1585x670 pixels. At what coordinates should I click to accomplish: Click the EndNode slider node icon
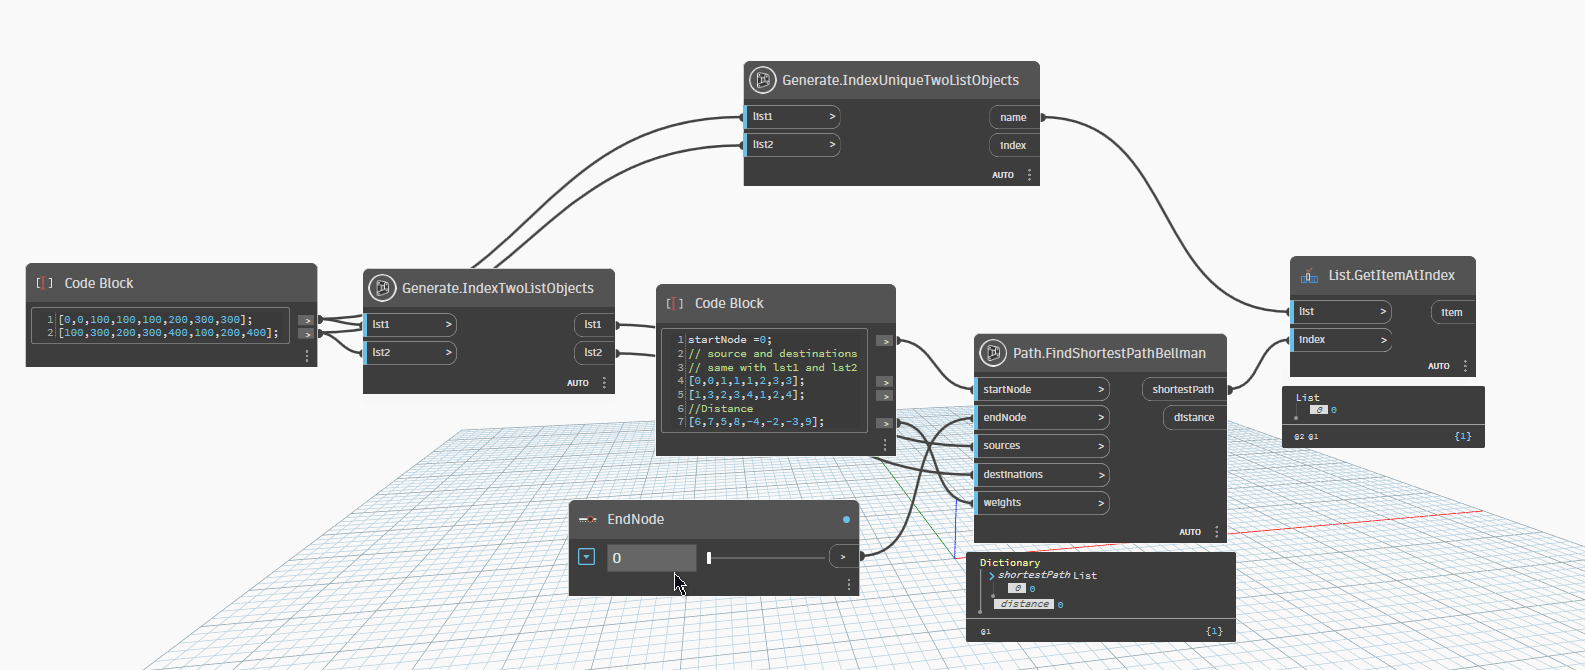(x=587, y=520)
